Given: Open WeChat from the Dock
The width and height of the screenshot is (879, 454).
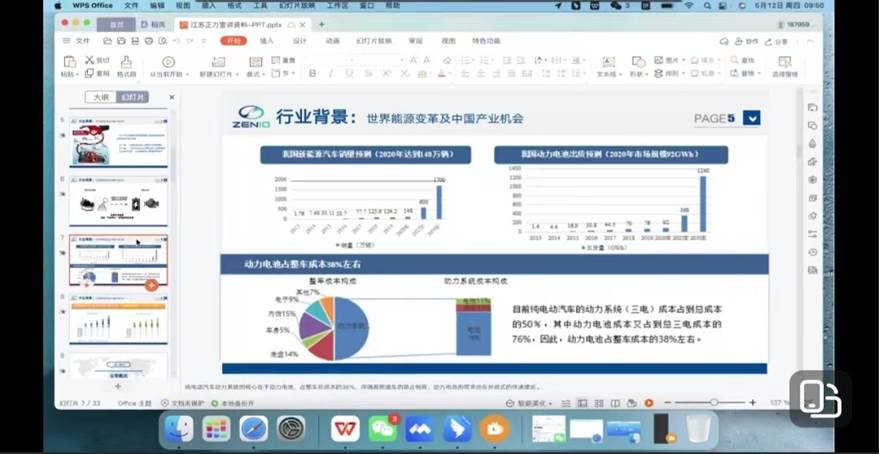Looking at the screenshot, I should (382, 430).
